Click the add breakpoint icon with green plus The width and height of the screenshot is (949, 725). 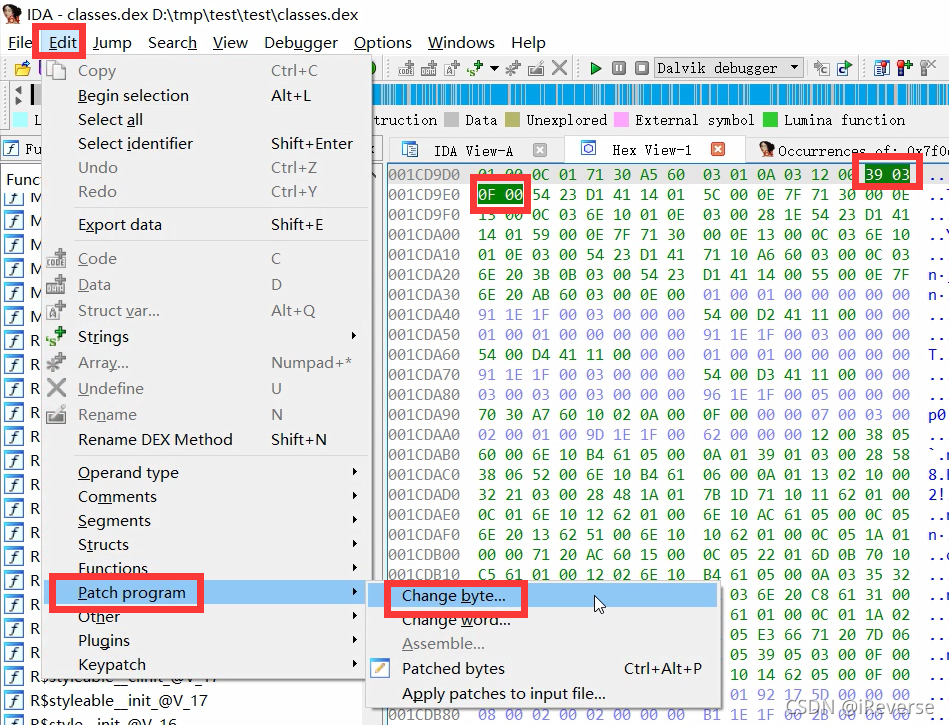(905, 68)
